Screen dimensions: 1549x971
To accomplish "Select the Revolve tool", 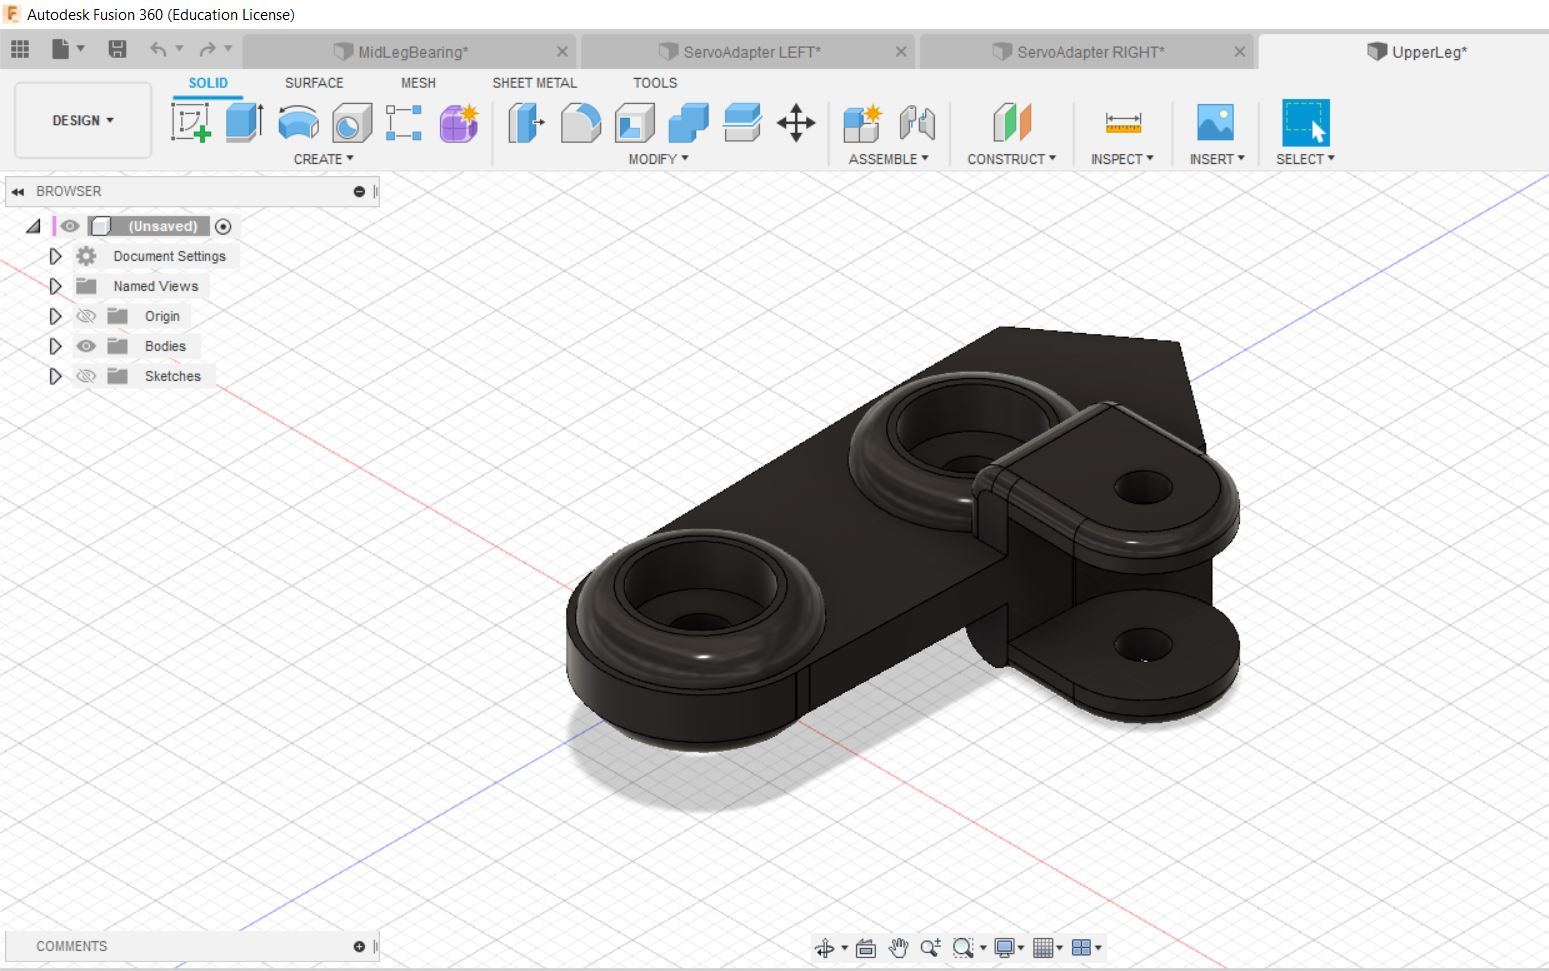I will point(298,123).
